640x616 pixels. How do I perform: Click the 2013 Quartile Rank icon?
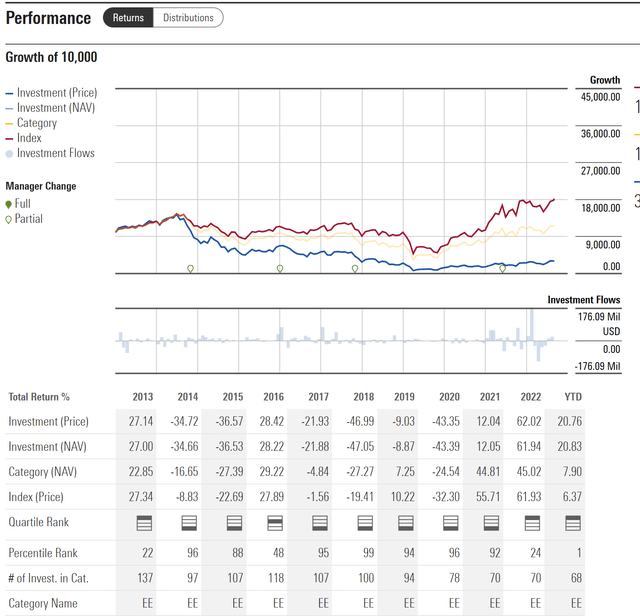point(144,522)
